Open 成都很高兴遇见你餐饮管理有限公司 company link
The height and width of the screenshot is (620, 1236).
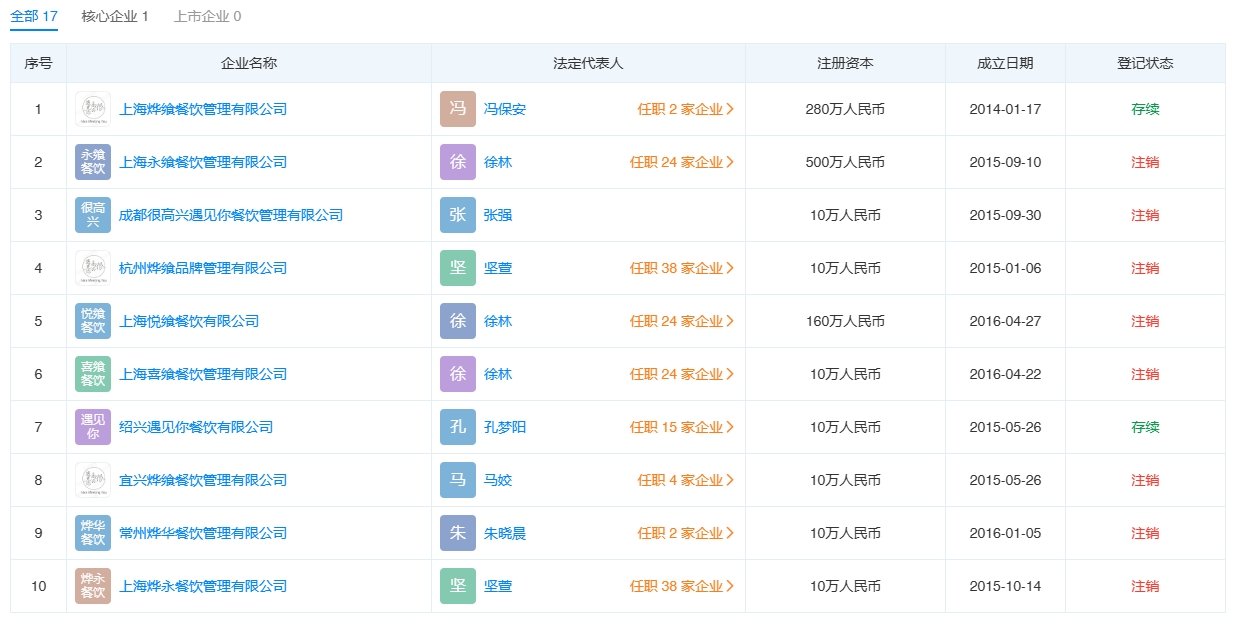231,215
